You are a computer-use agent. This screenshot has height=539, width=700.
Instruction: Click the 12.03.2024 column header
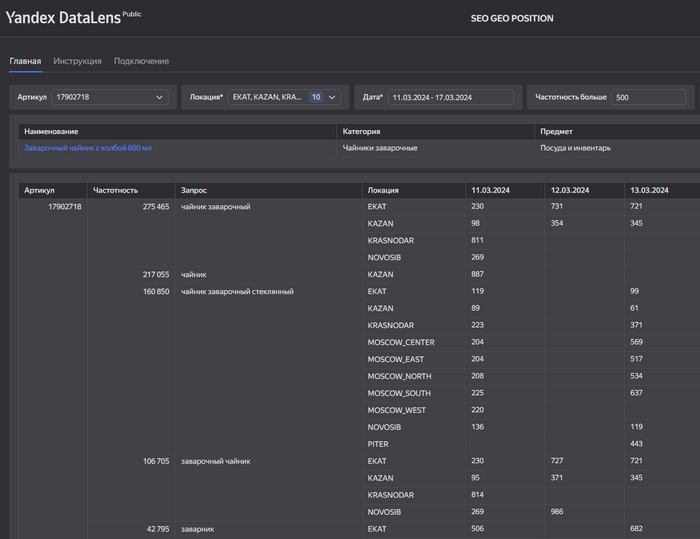click(x=570, y=189)
